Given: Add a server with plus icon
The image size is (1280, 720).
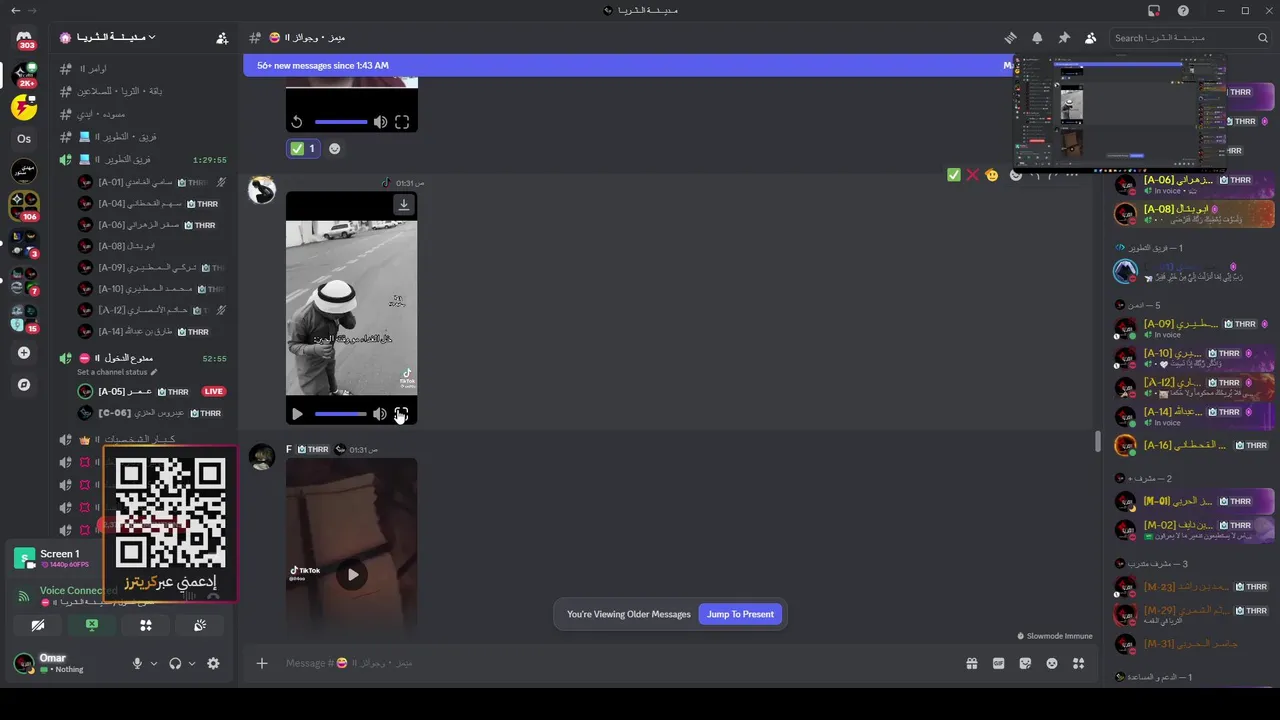Looking at the screenshot, I should point(24,352).
